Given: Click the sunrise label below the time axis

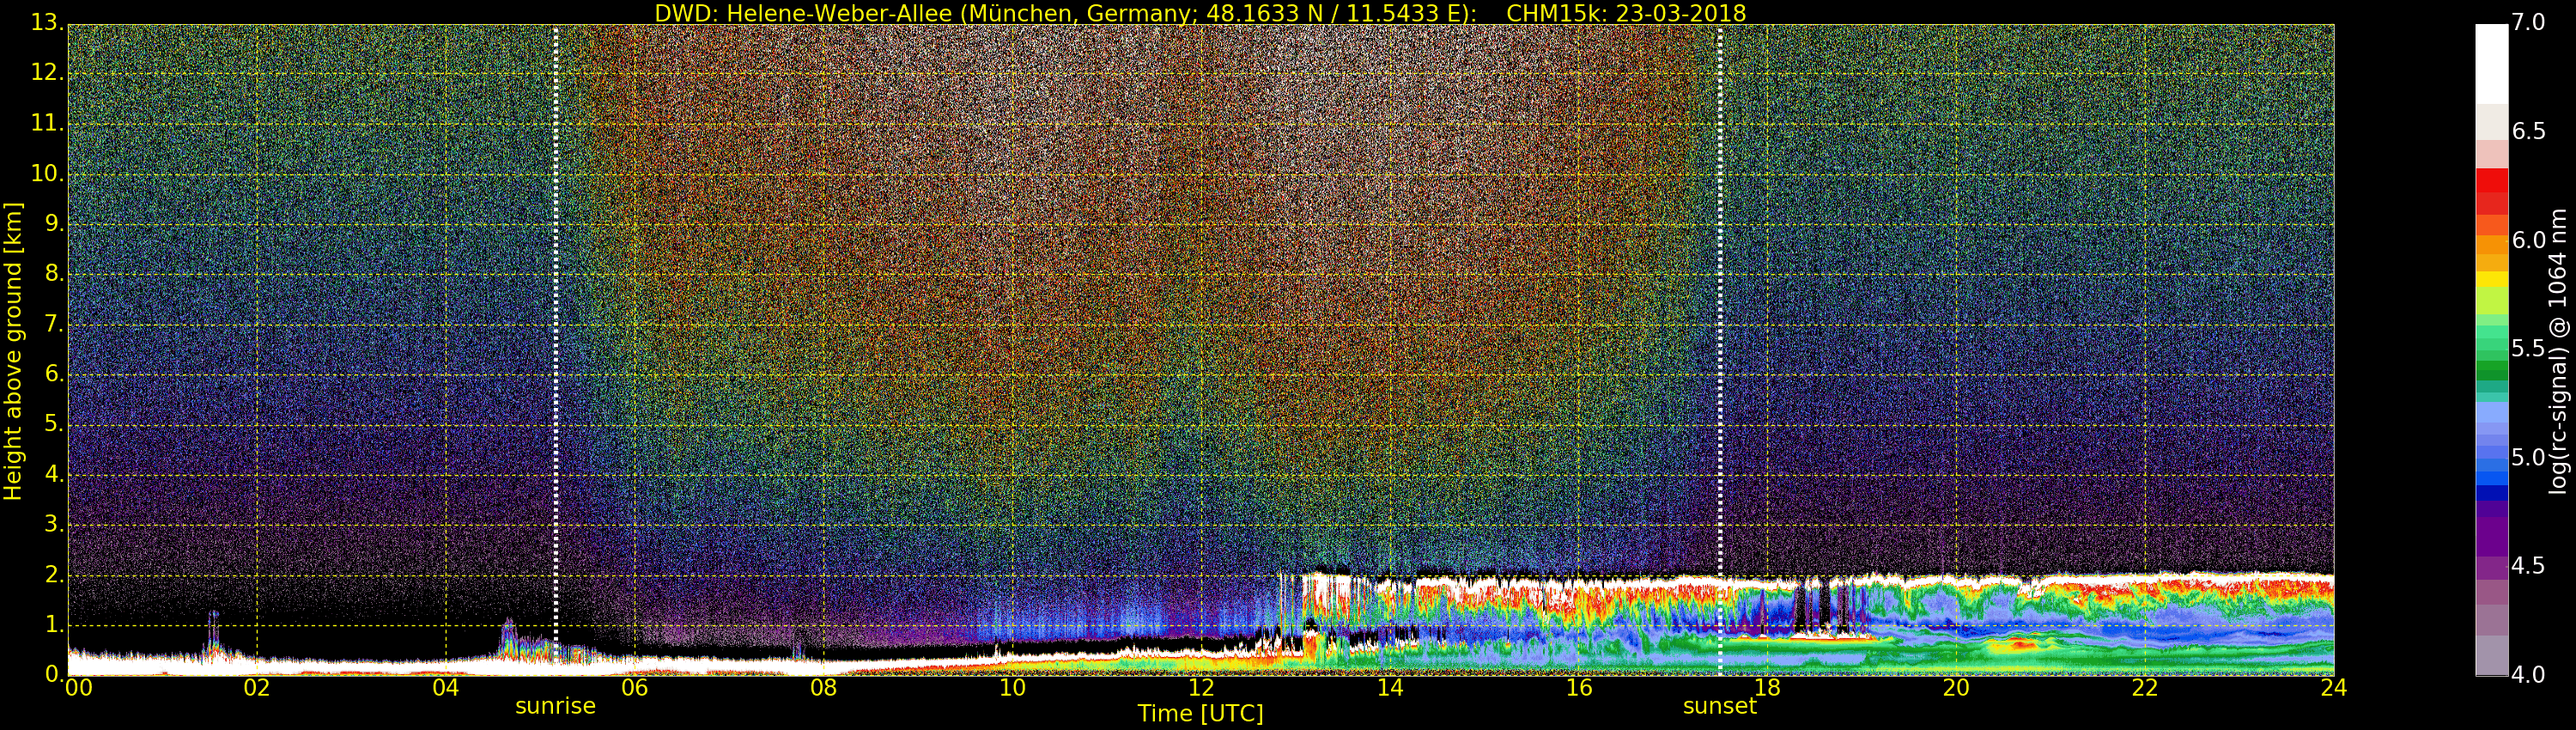Looking at the screenshot, I should [x=555, y=706].
